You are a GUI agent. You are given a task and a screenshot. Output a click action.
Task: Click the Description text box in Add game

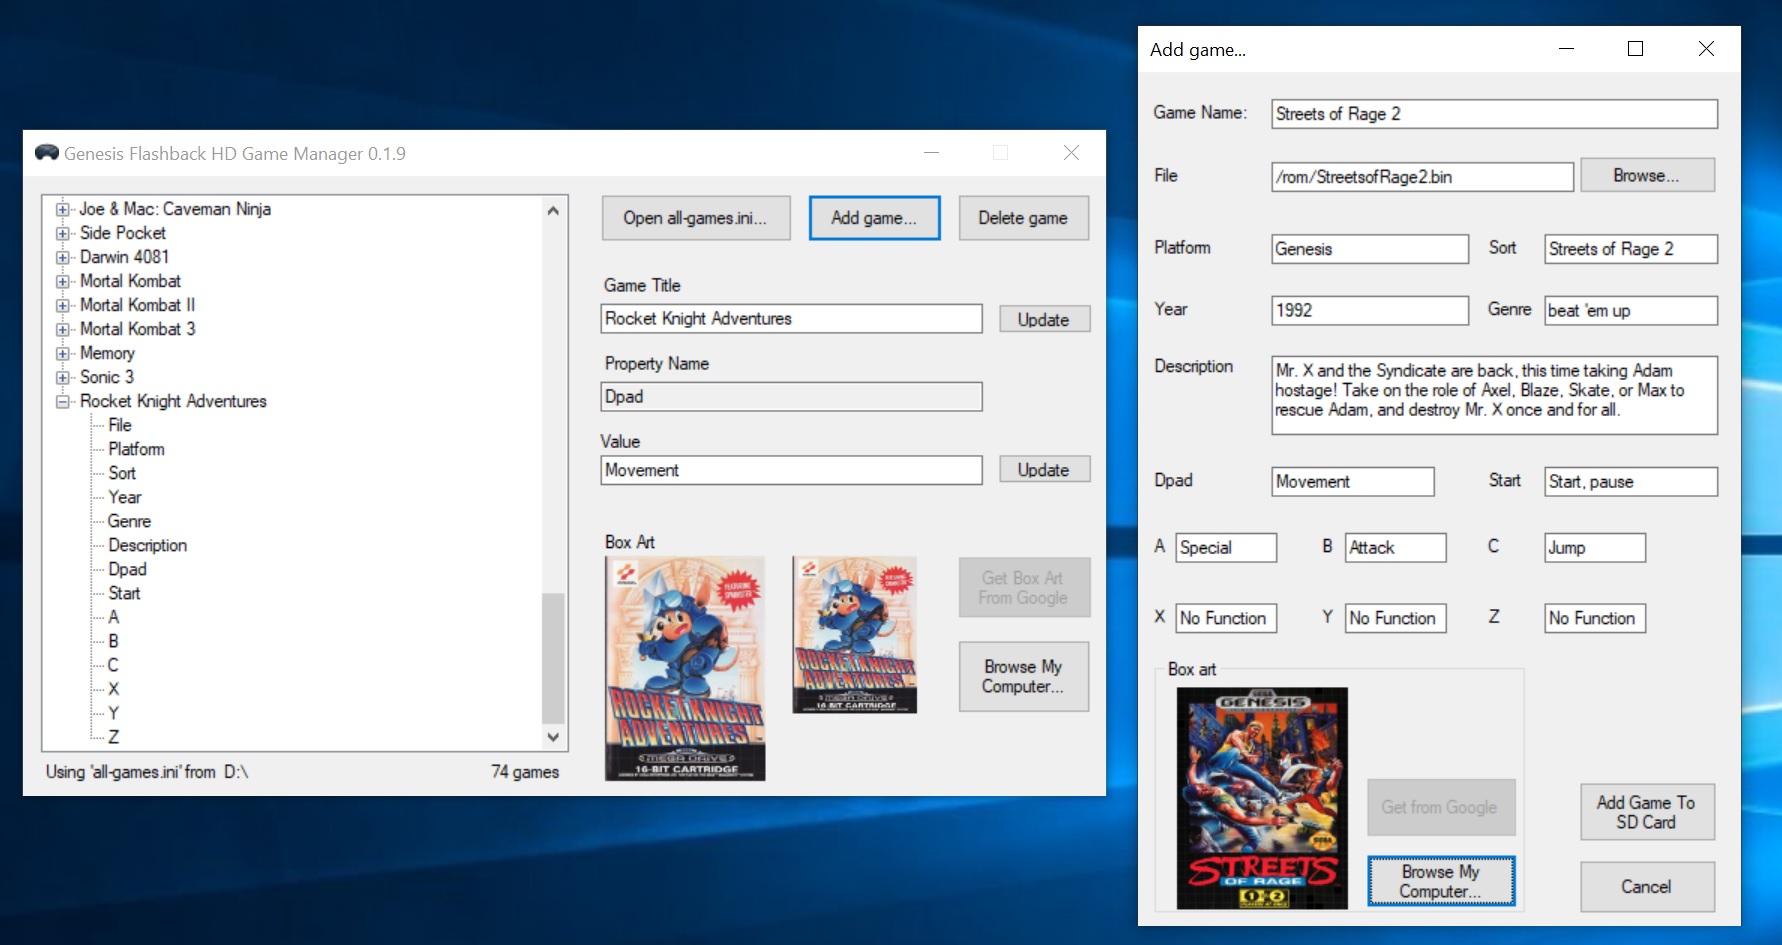click(x=1495, y=395)
